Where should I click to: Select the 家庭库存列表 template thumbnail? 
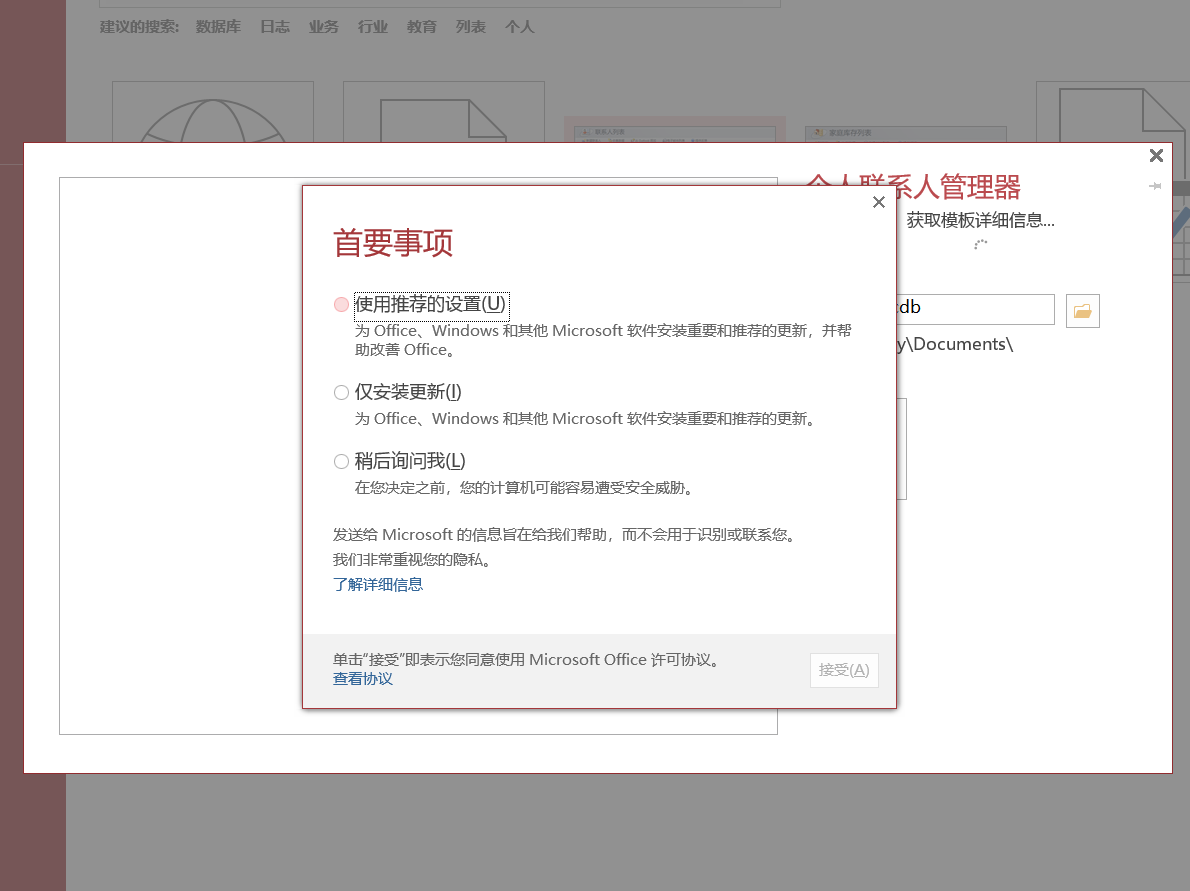(x=906, y=134)
